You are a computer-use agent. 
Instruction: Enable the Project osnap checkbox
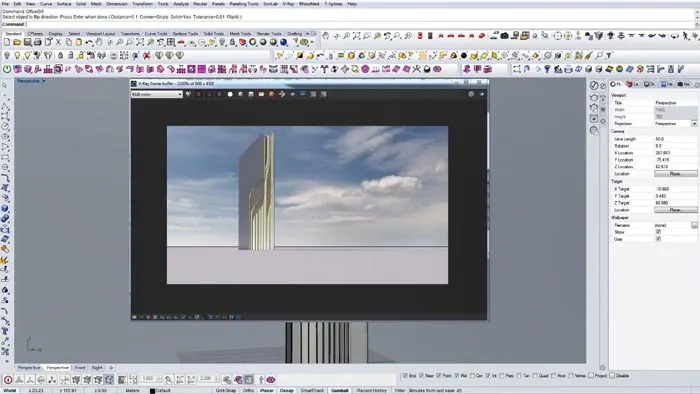coord(591,376)
